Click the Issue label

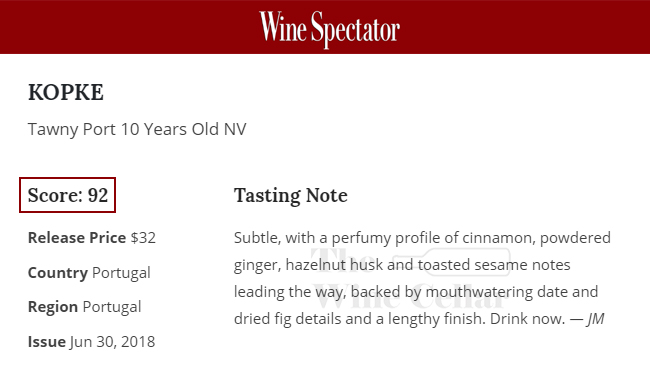point(46,342)
